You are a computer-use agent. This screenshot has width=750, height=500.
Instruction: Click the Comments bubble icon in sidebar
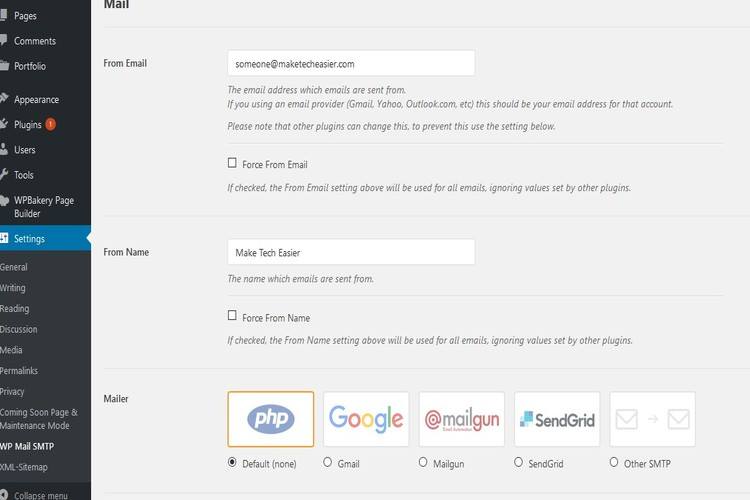click(x=4, y=41)
